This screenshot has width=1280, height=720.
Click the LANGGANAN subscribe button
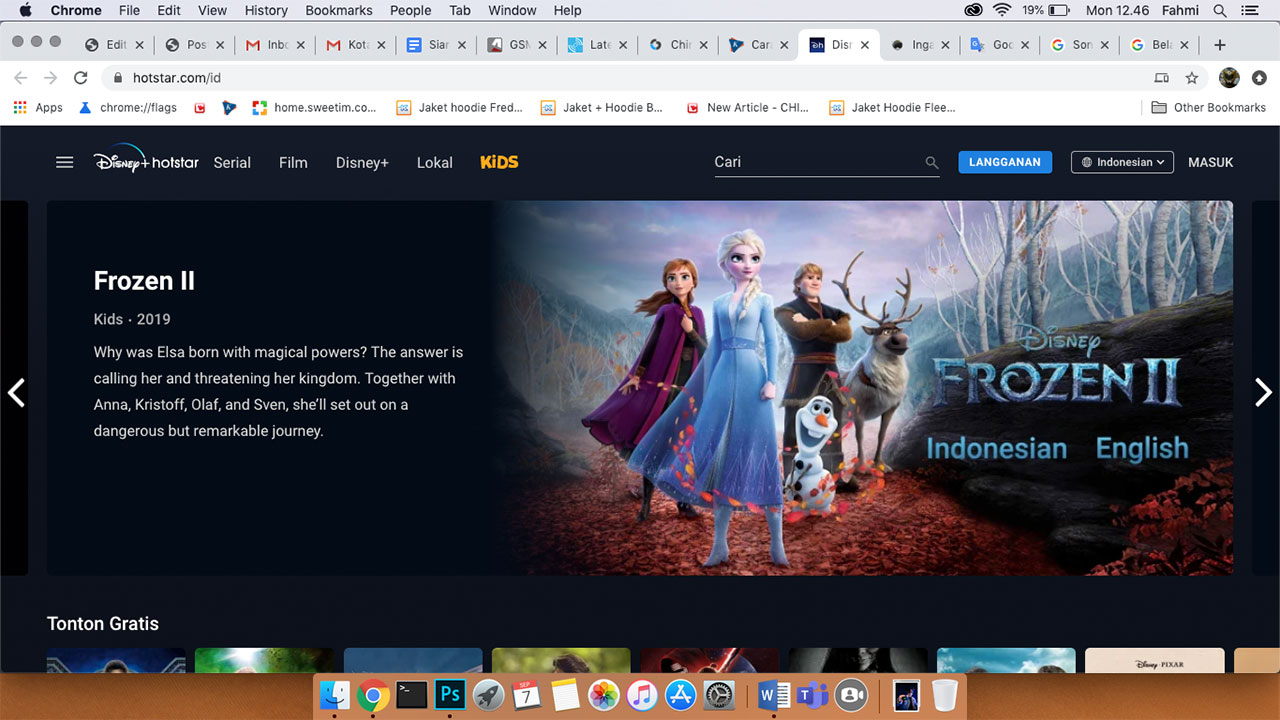pyautogui.click(x=1005, y=162)
